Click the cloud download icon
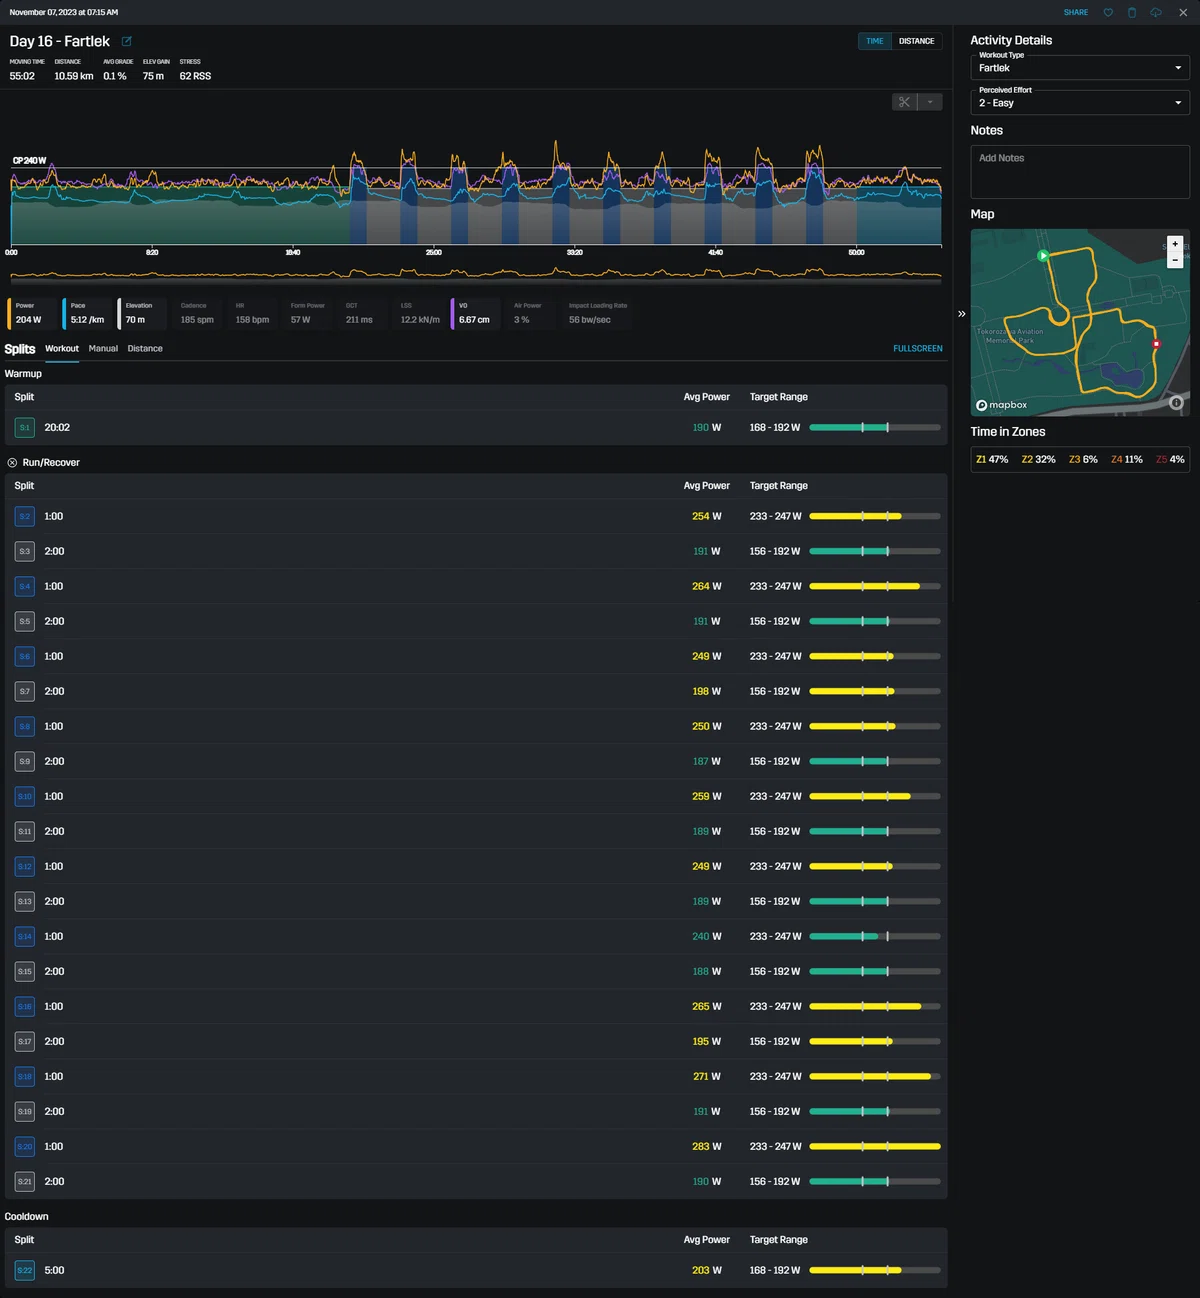The height and width of the screenshot is (1298, 1200). [1156, 12]
